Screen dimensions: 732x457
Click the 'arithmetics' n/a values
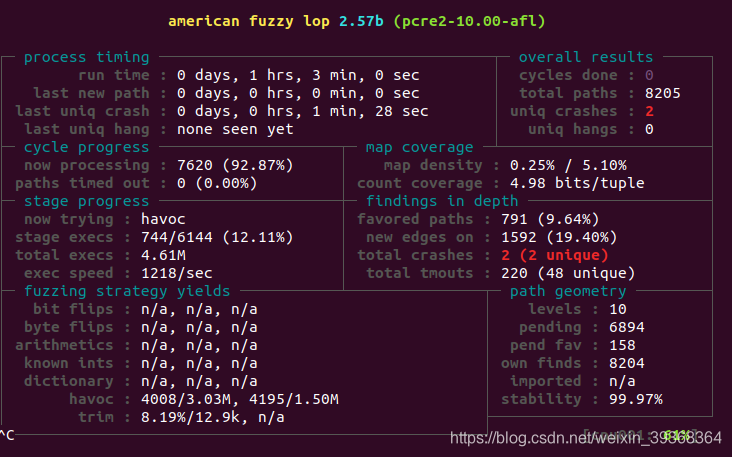[199, 345]
